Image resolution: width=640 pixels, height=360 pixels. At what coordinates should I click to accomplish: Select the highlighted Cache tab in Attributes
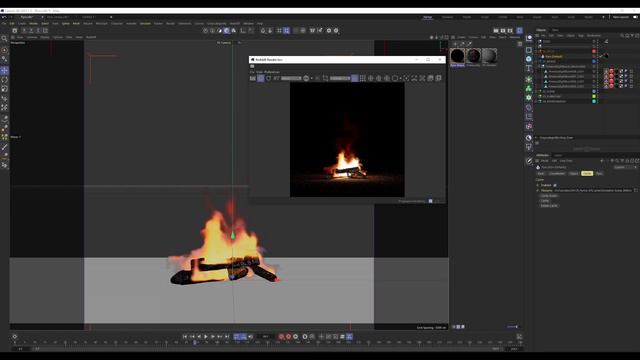pos(587,173)
